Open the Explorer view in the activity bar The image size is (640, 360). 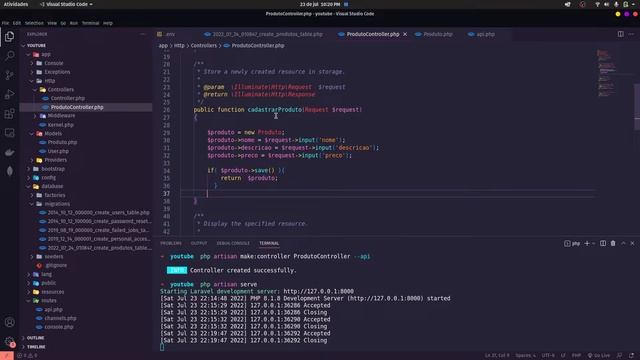point(9,37)
